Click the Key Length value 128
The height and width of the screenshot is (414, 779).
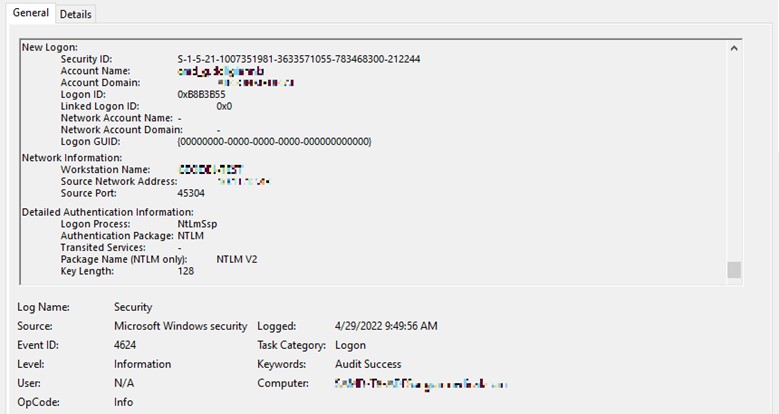[186, 271]
